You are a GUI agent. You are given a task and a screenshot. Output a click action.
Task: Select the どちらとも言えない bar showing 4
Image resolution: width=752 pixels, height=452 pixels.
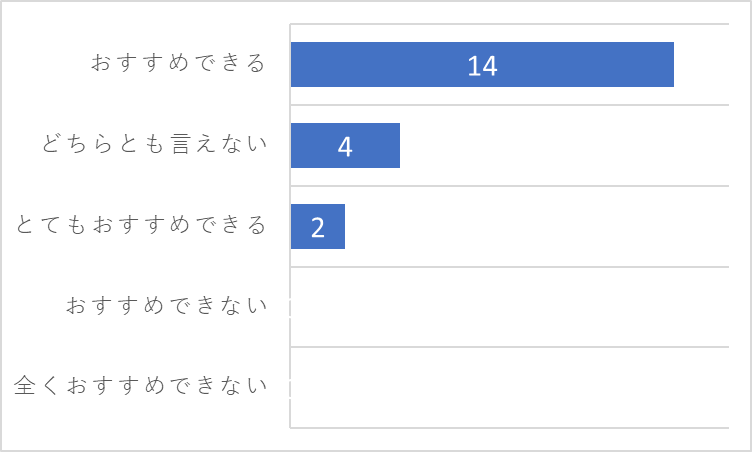pos(345,145)
